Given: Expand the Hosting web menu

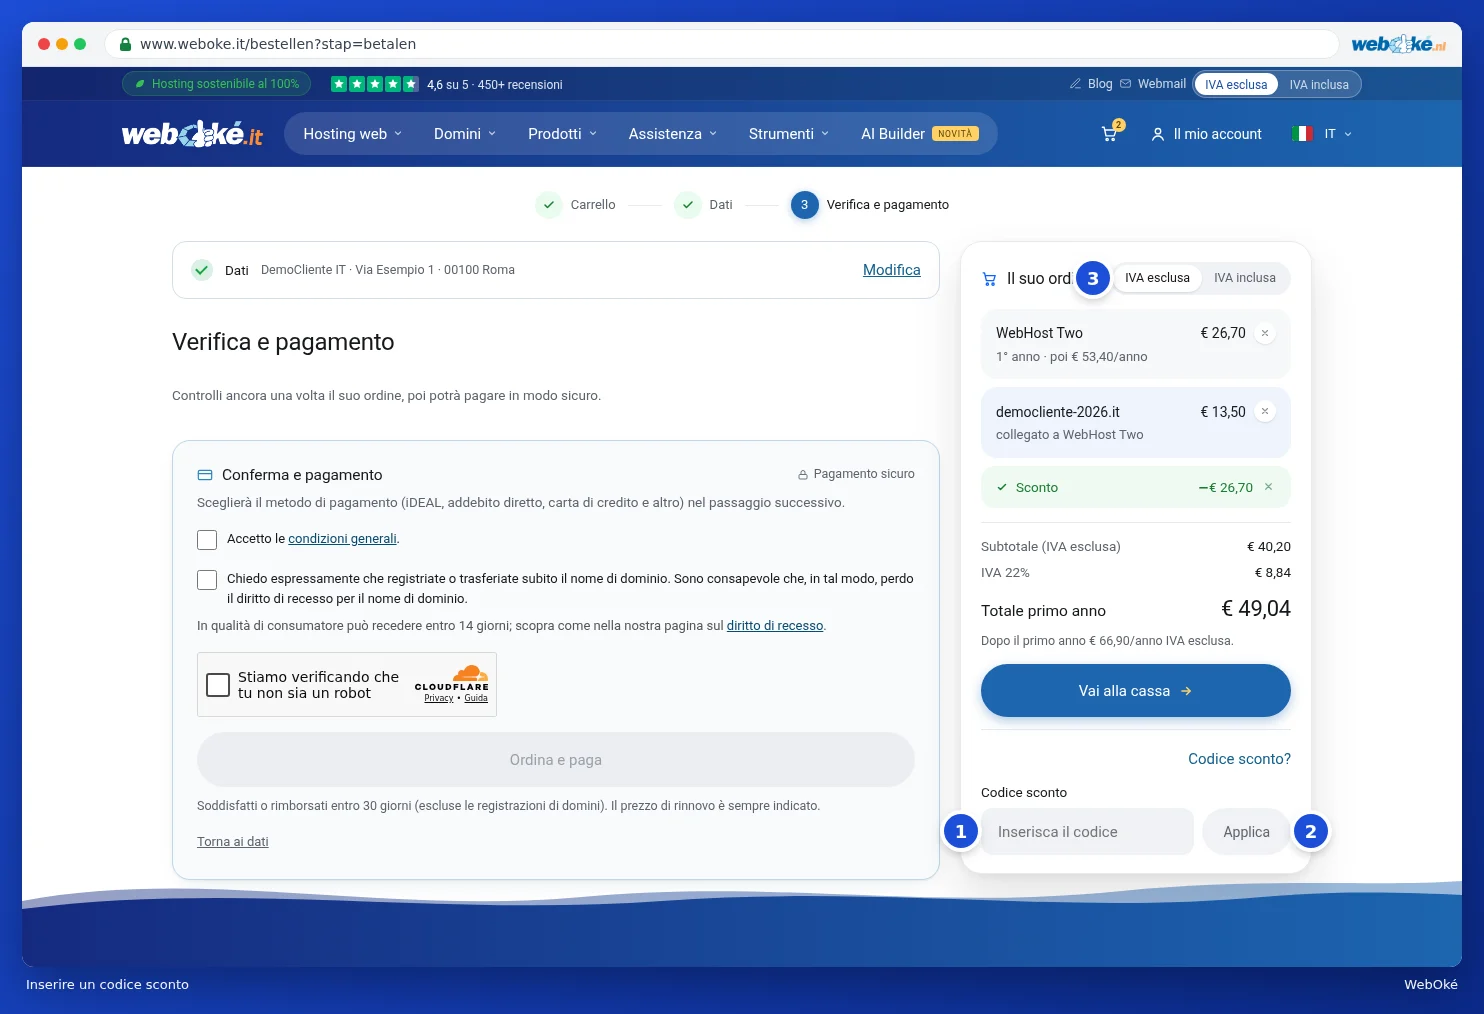Looking at the screenshot, I should (x=352, y=134).
